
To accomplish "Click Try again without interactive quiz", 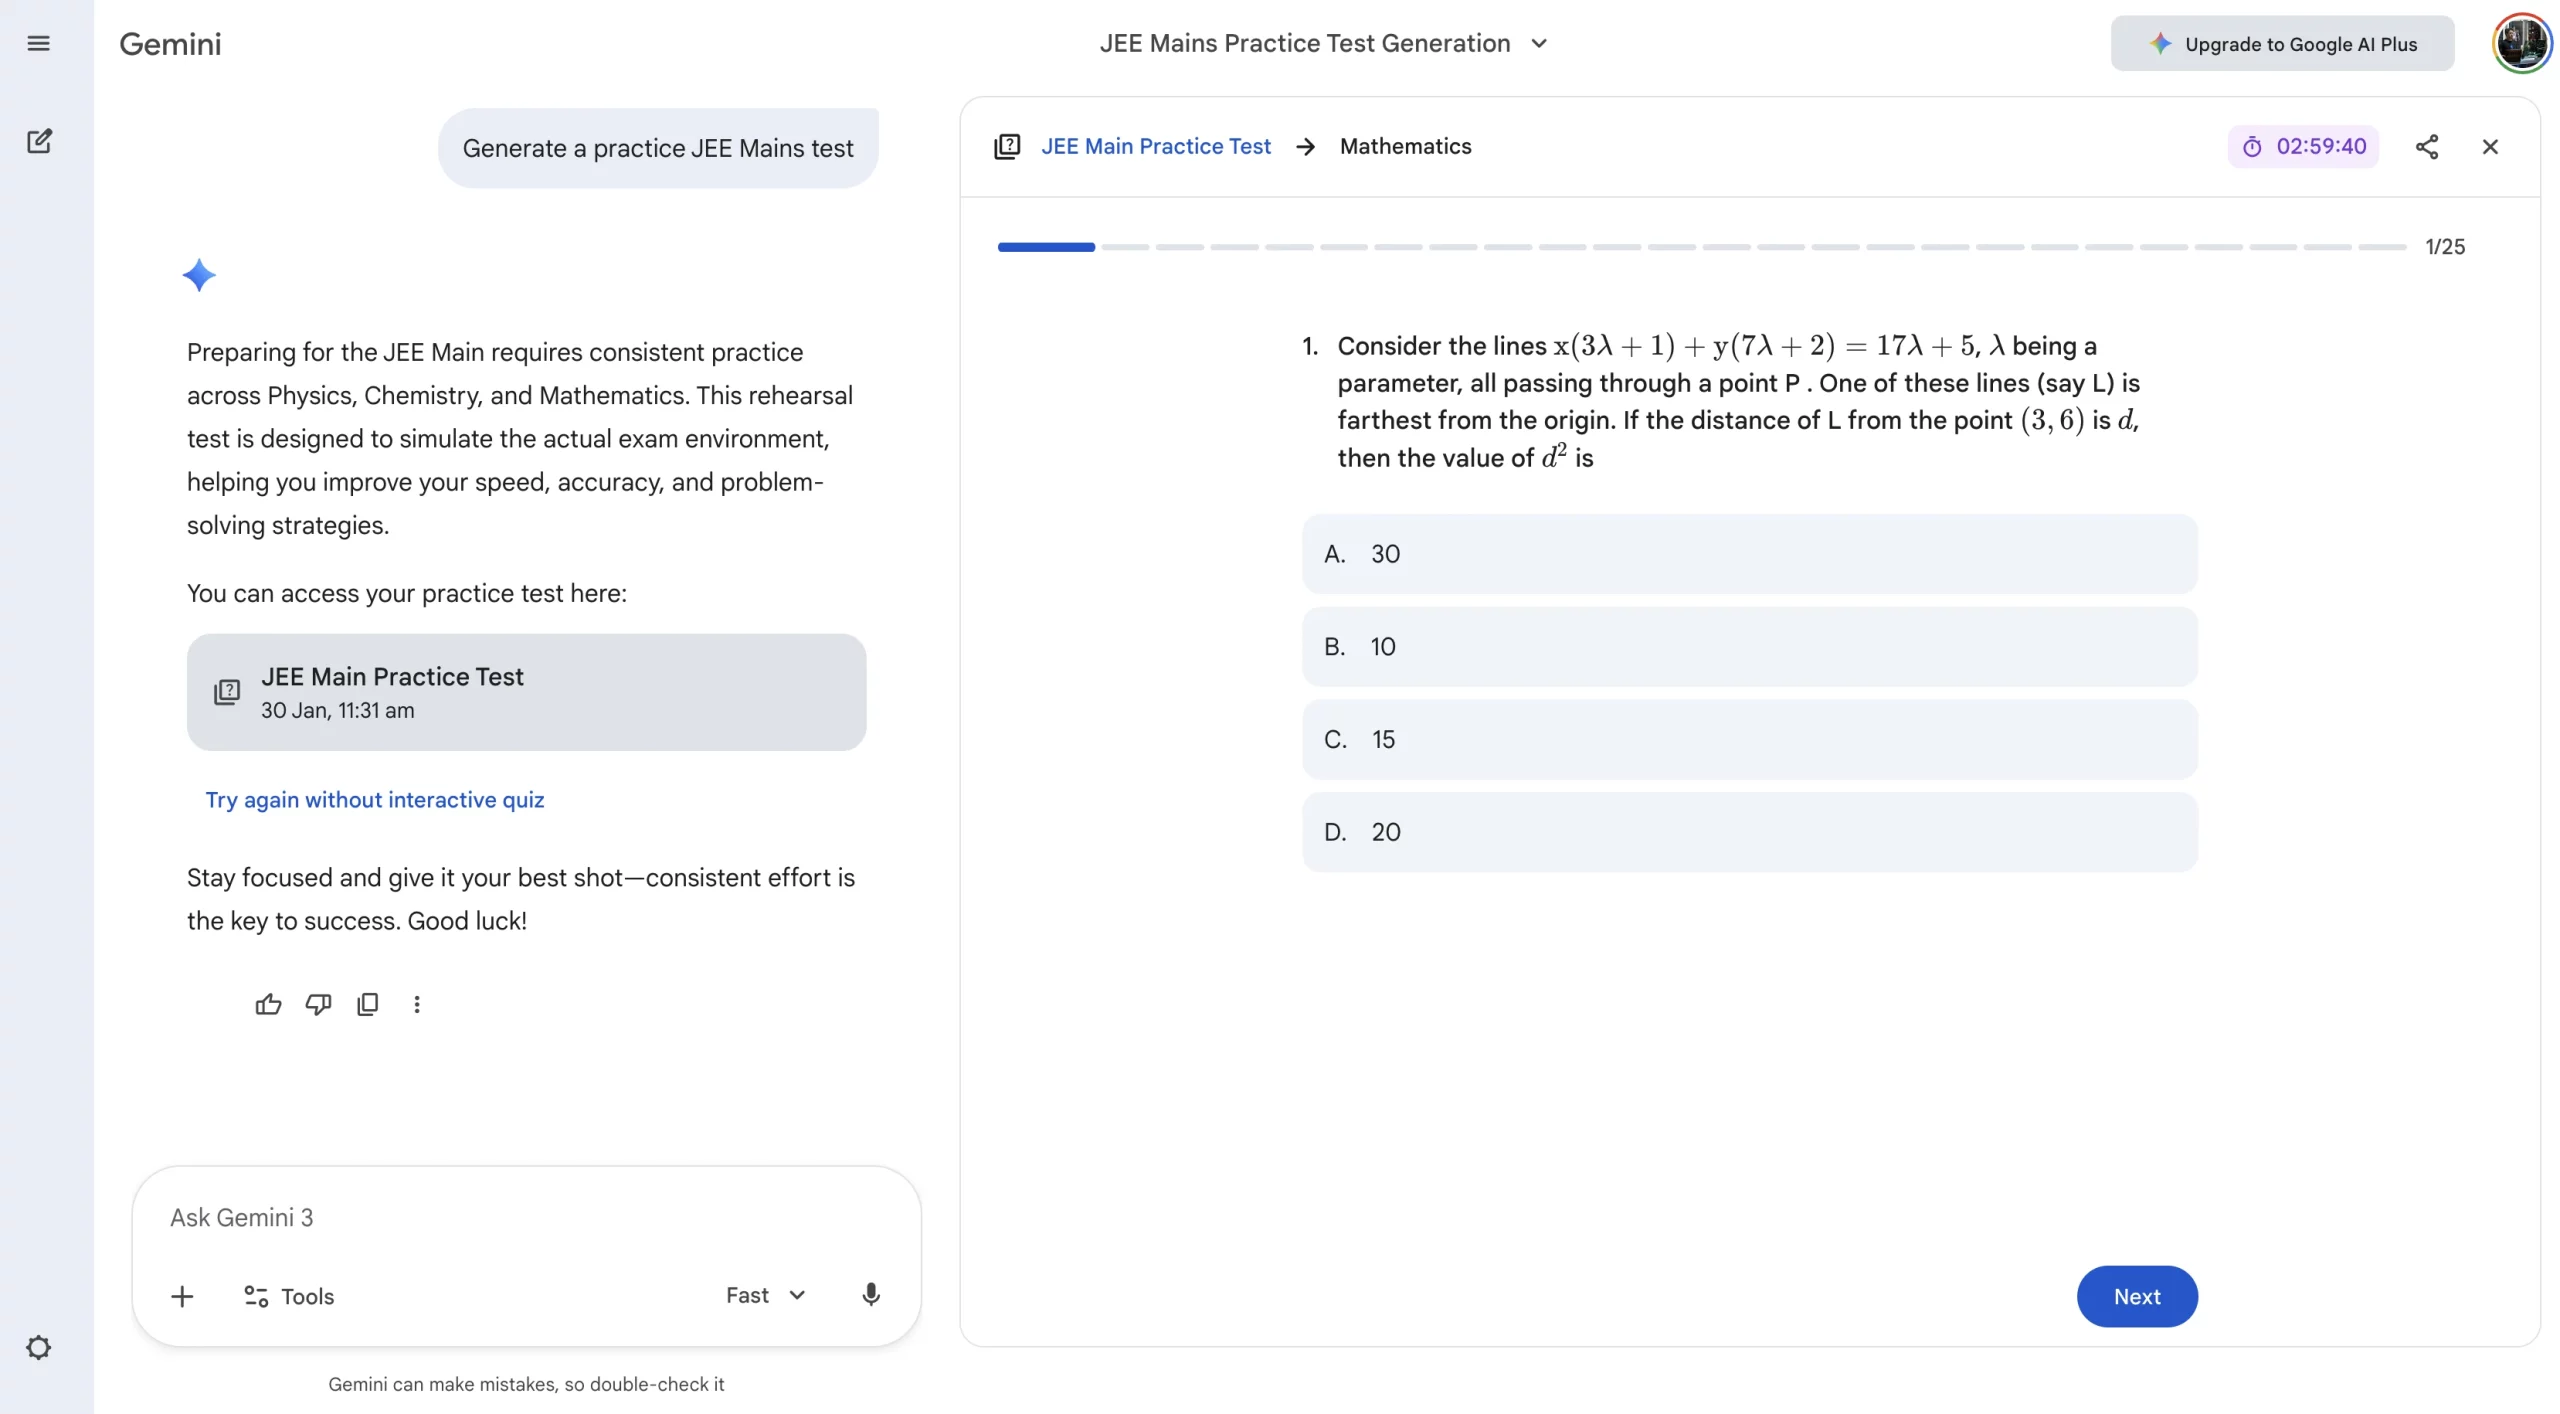I will tap(375, 799).
